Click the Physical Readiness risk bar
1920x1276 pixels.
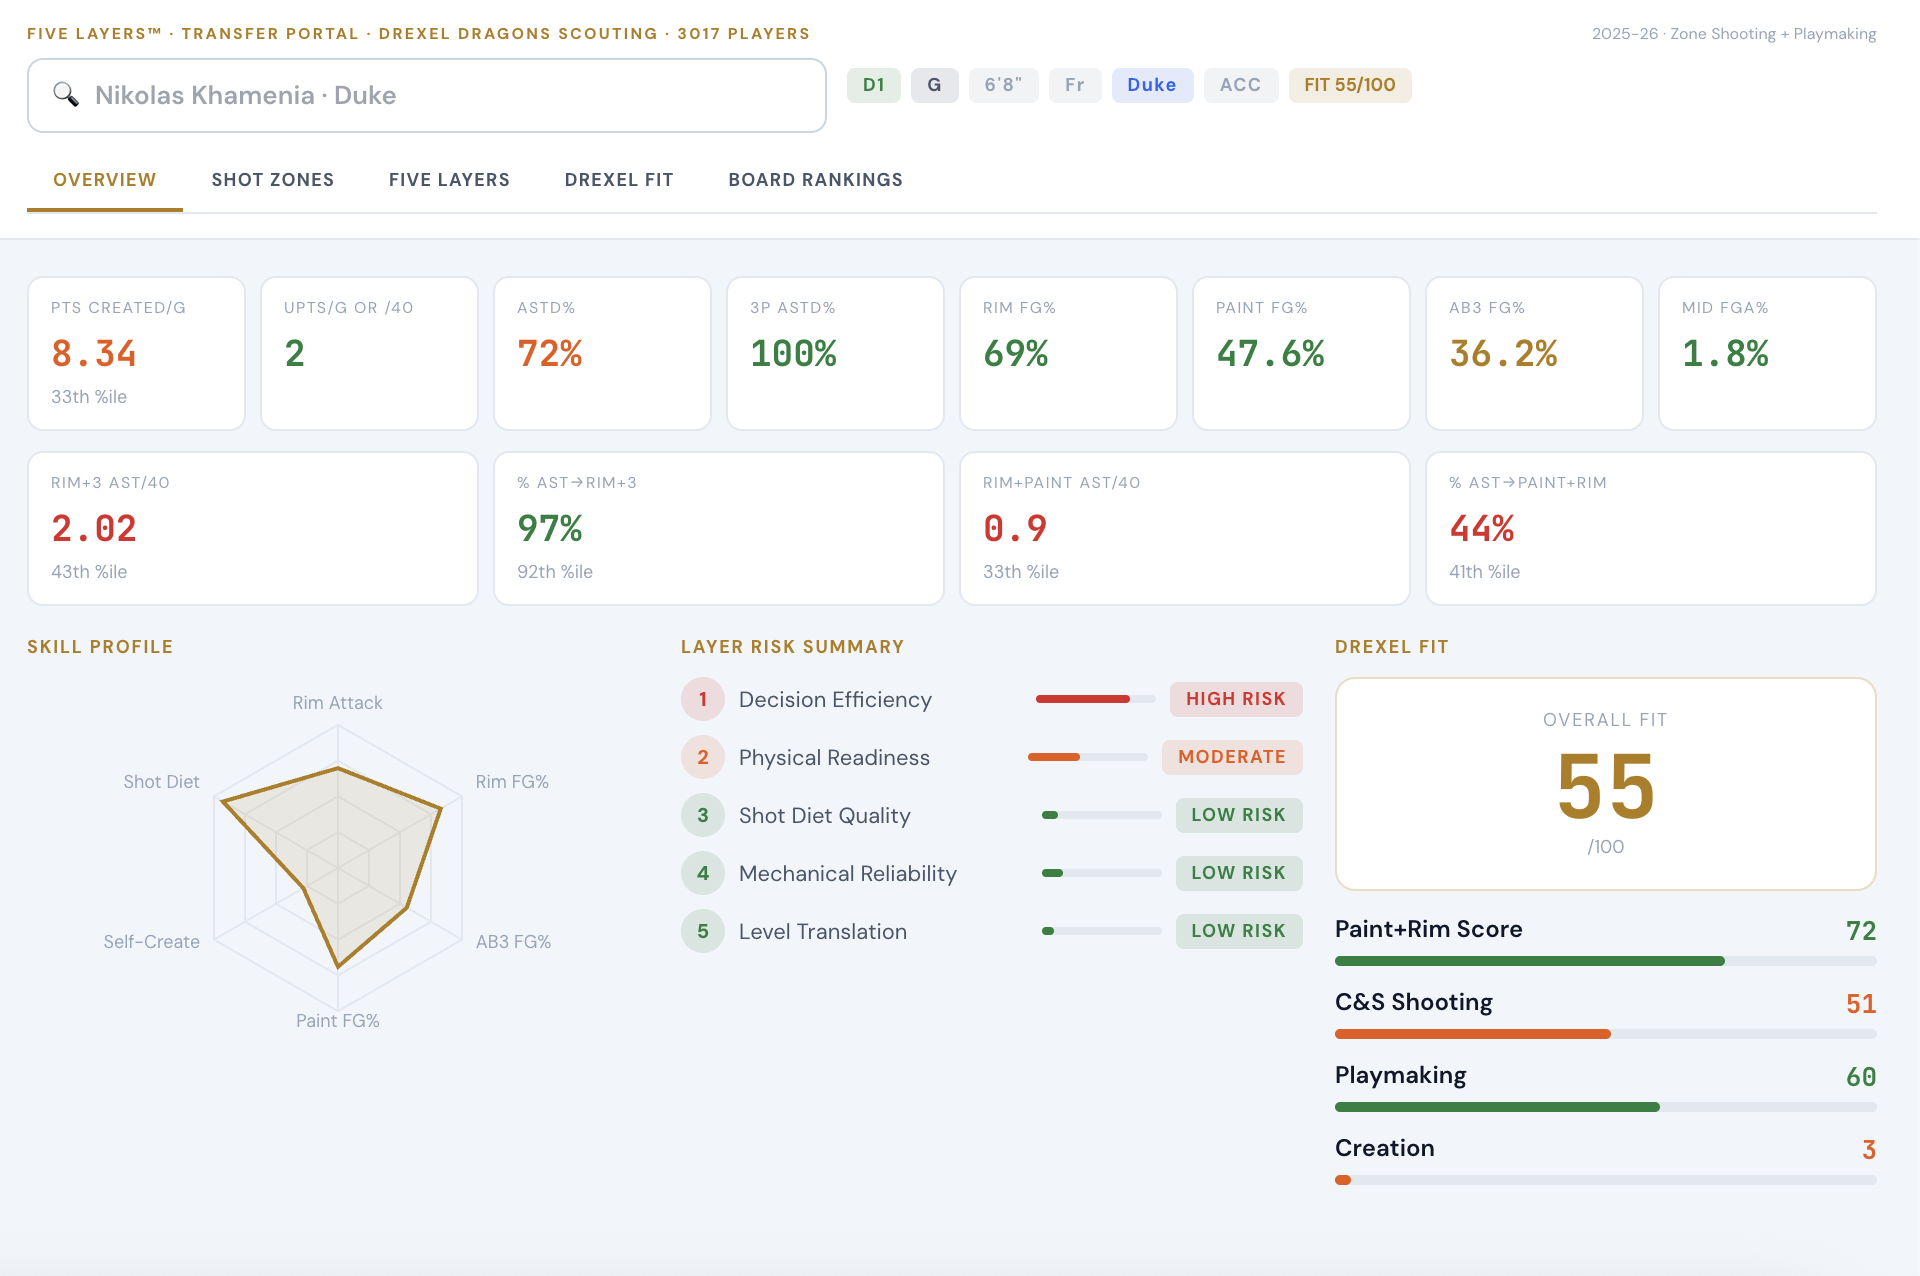coord(1088,757)
